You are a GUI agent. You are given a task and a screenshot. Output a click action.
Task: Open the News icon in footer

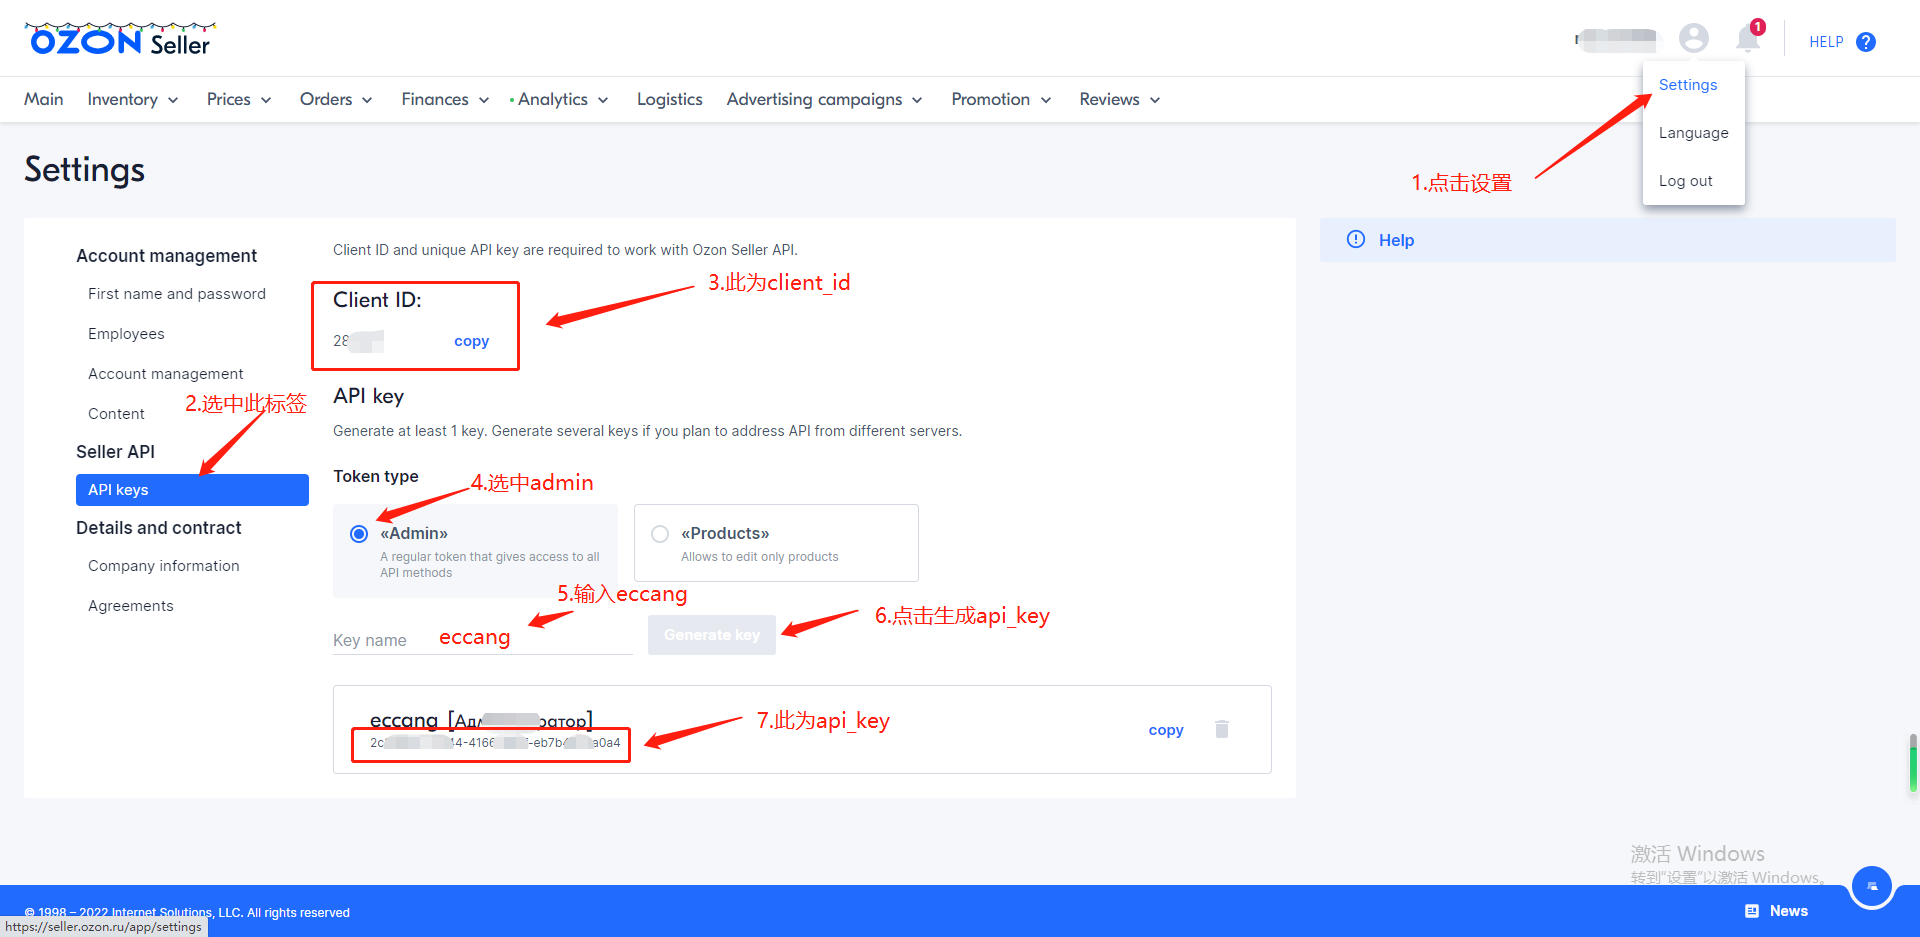tap(1752, 911)
